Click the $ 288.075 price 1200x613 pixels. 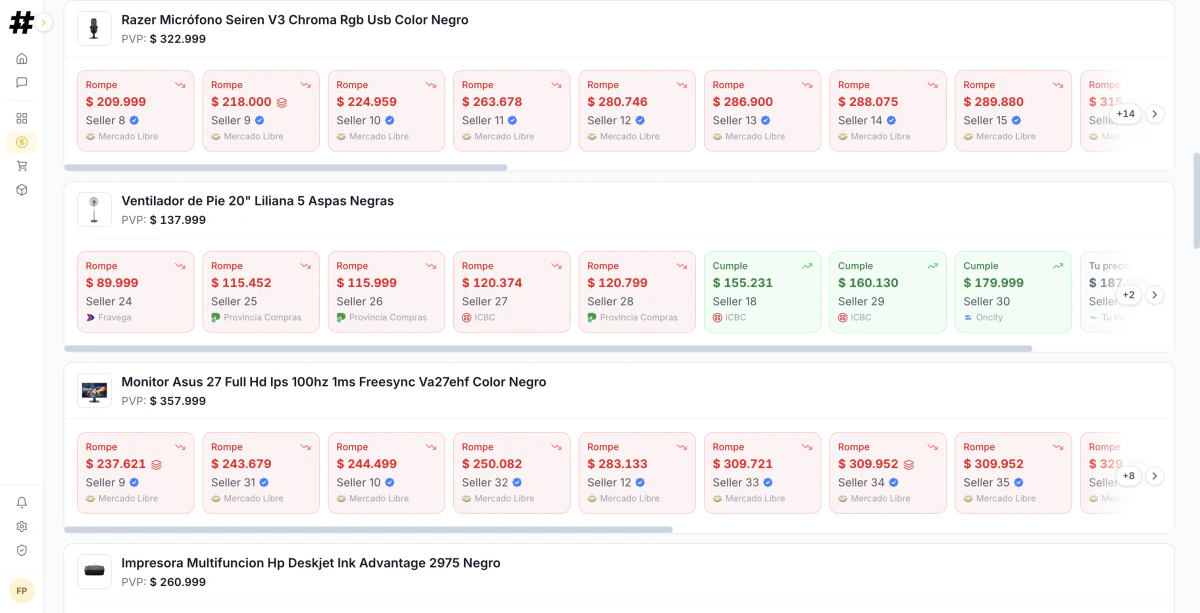coord(868,102)
